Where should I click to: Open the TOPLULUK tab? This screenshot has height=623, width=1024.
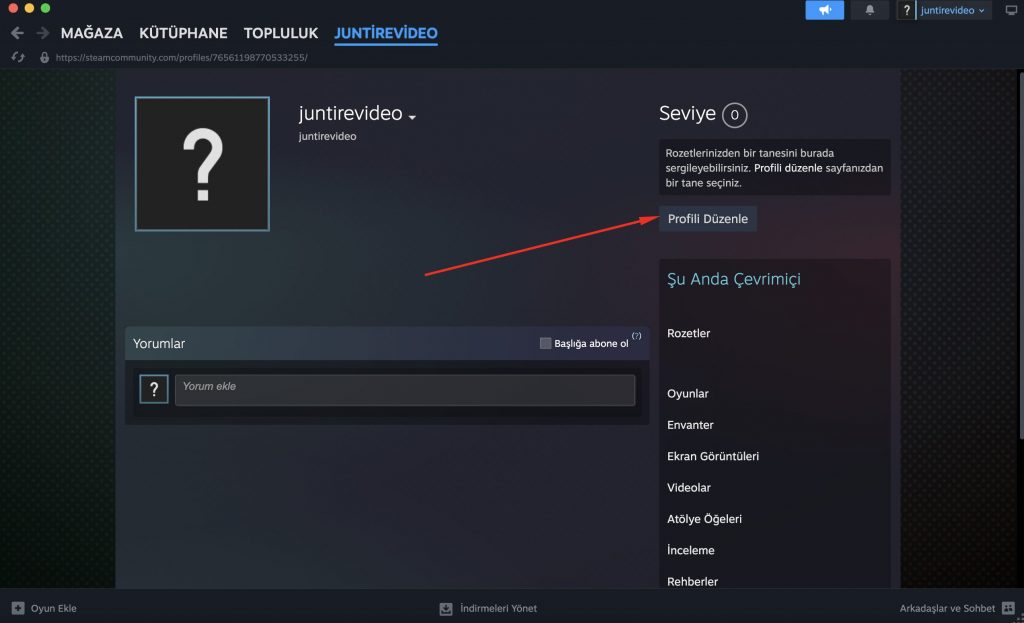click(281, 33)
